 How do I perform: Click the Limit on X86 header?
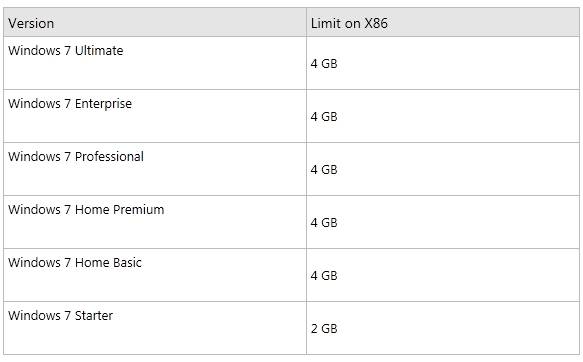coord(443,22)
